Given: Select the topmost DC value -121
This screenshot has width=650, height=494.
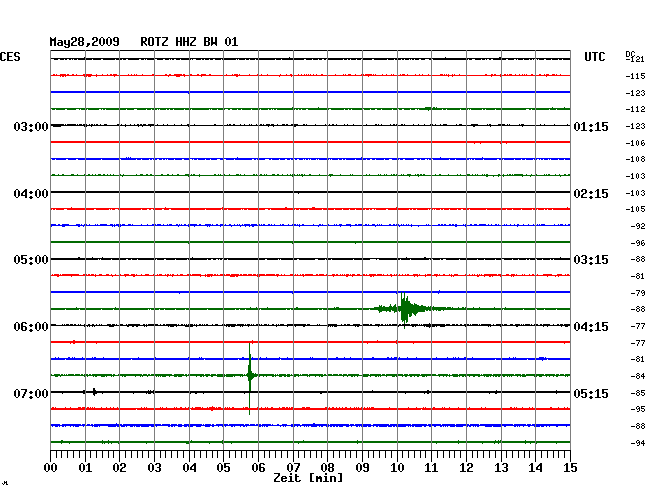Looking at the screenshot, I should click(x=635, y=59).
